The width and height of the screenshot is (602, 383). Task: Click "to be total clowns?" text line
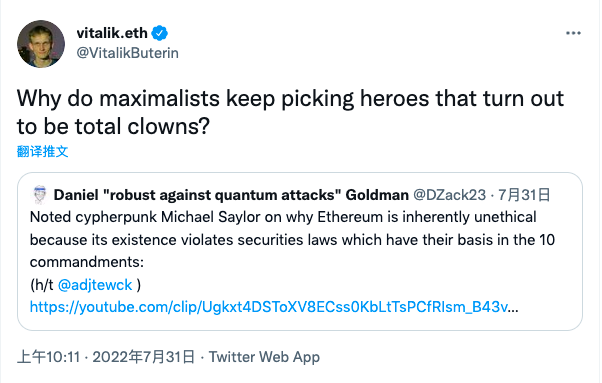pos(113,126)
